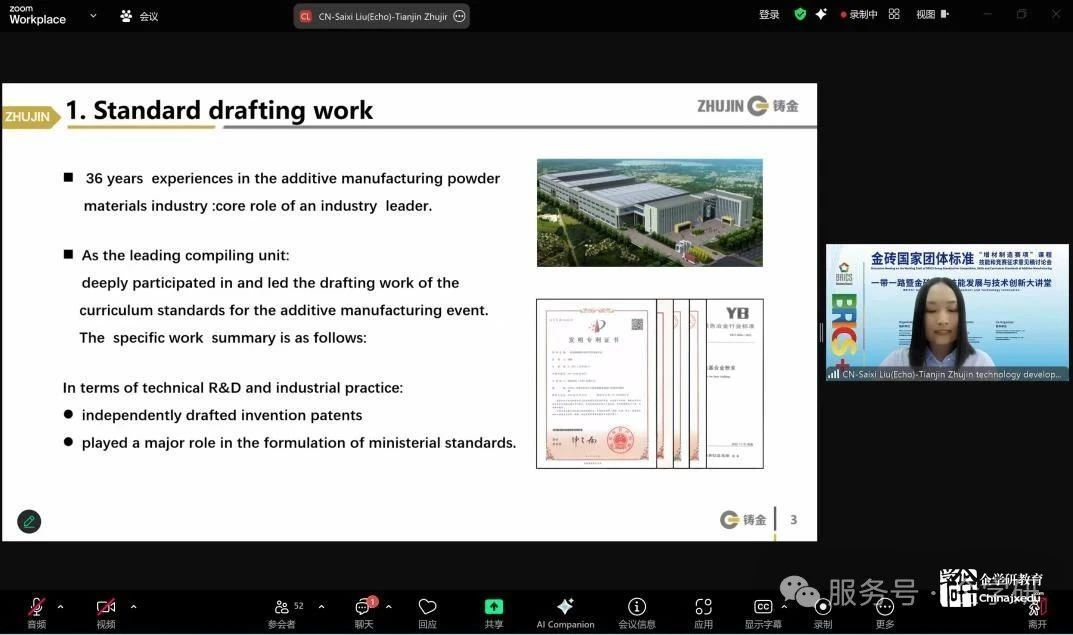Click the green security shield icon
Viewport: 1073px width, 635px height.
[x=800, y=14]
